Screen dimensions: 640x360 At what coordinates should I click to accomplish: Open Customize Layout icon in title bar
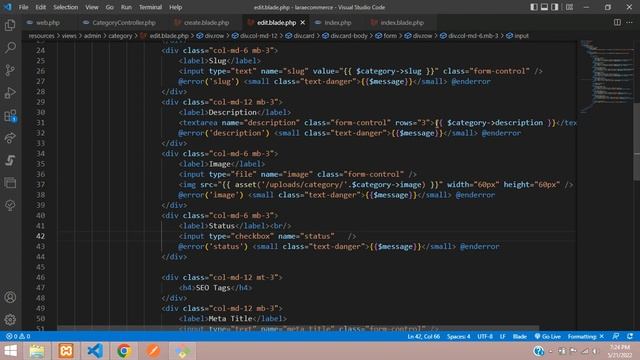[x=569, y=7]
